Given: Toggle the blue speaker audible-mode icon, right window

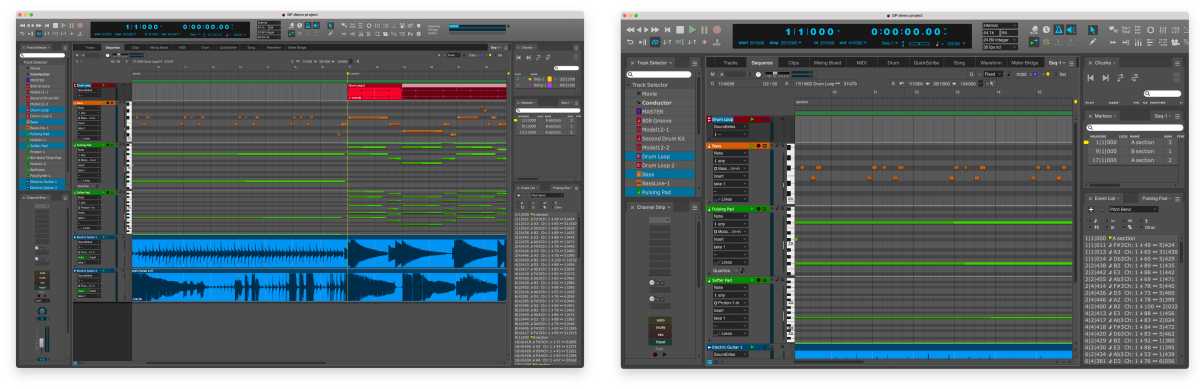Looking at the screenshot, I should (x=1070, y=30).
